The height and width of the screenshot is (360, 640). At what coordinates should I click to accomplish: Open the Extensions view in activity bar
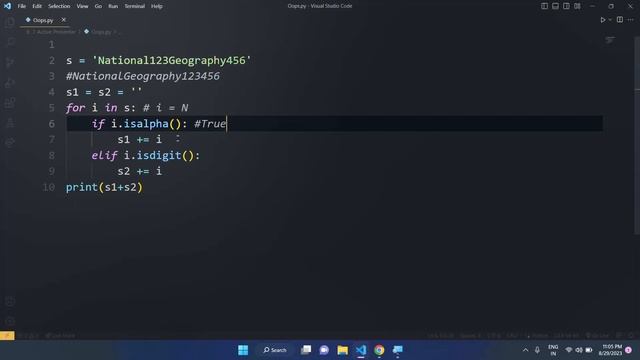(x=10, y=102)
